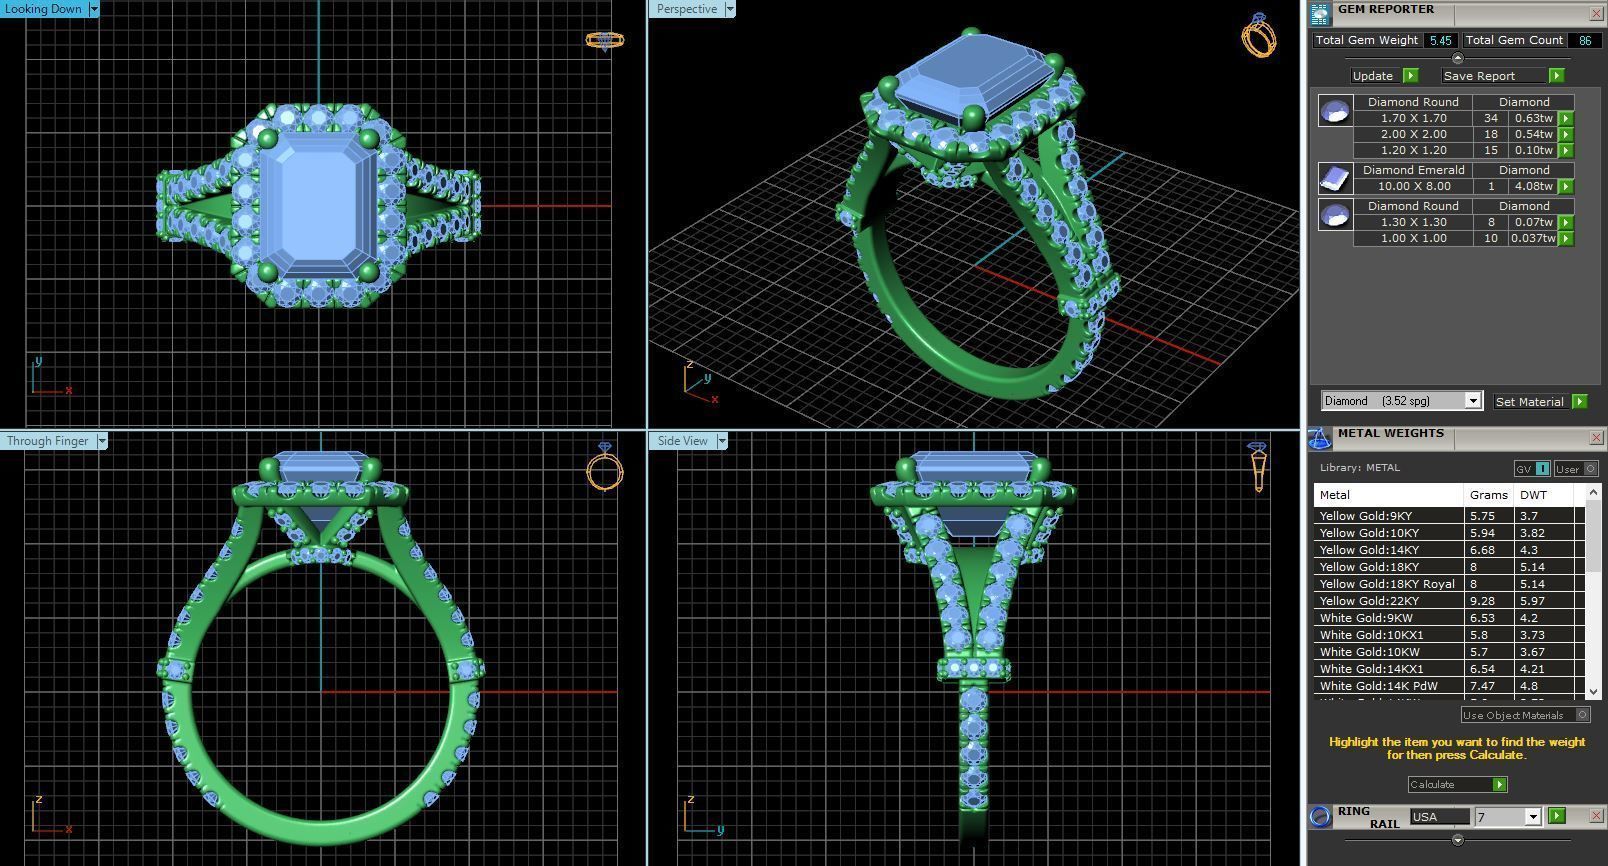Image resolution: width=1608 pixels, height=866 pixels.
Task: Click ring icon in Perspective viewport
Action: point(1258,35)
